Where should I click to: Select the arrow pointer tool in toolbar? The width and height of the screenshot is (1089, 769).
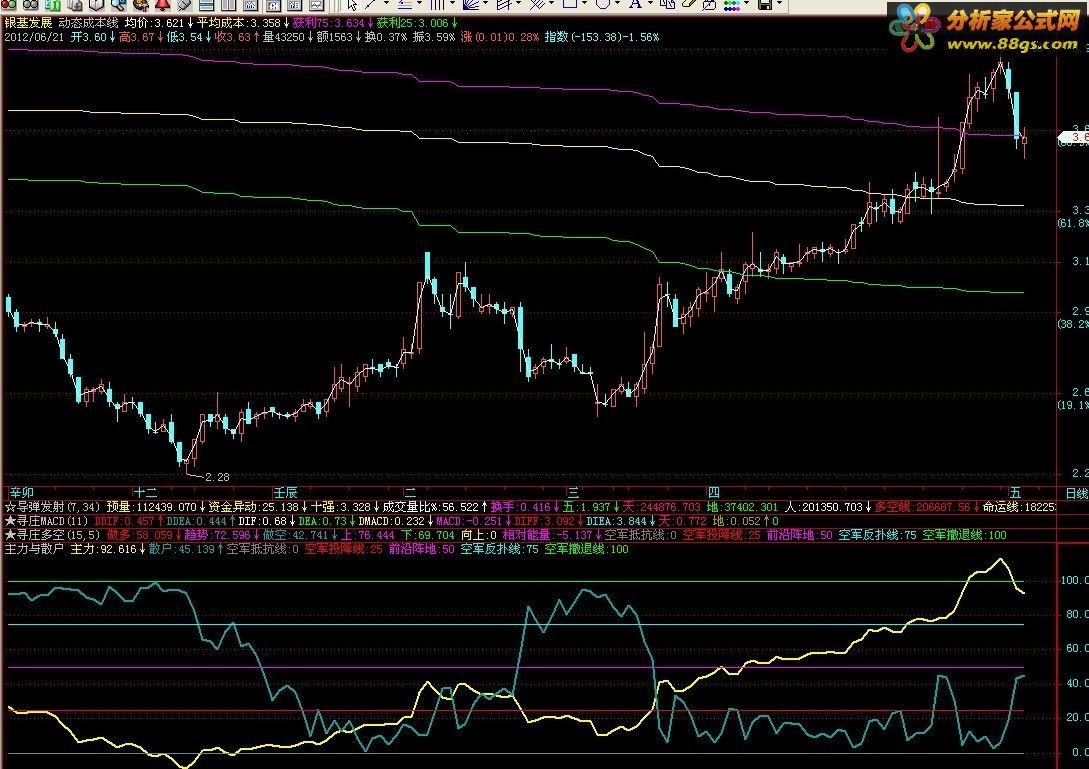coord(352,4)
